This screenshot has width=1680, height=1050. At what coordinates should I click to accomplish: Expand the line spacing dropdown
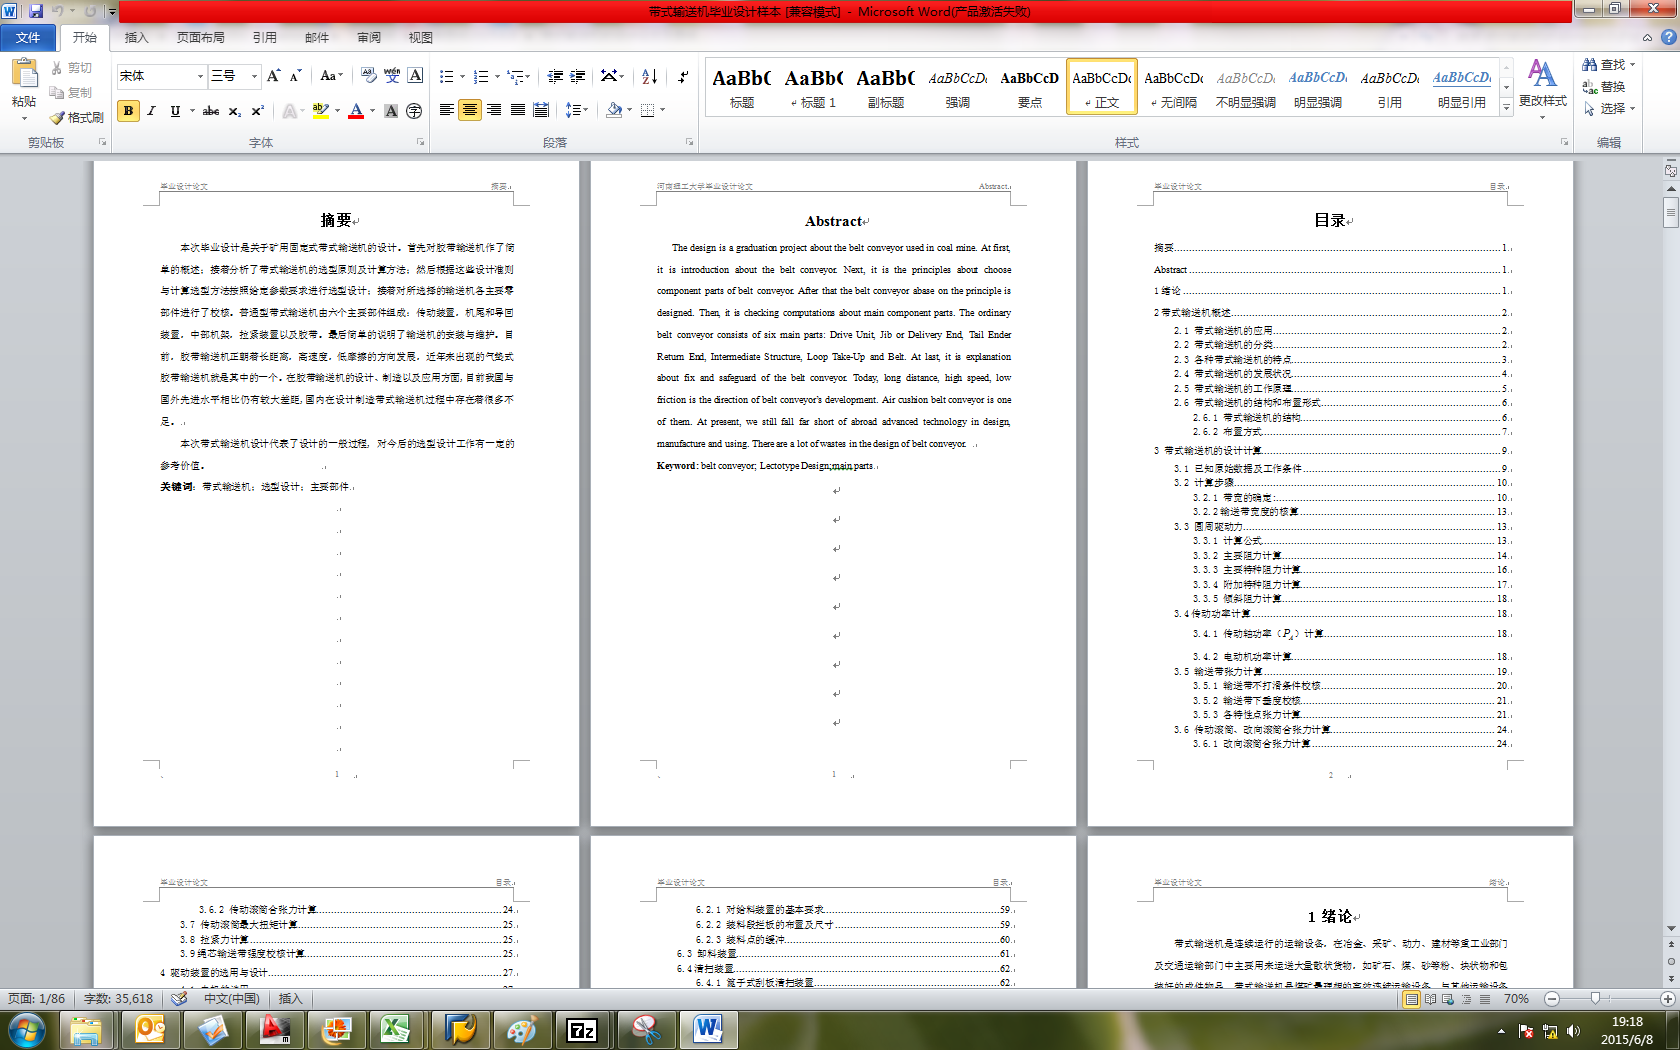click(x=577, y=110)
